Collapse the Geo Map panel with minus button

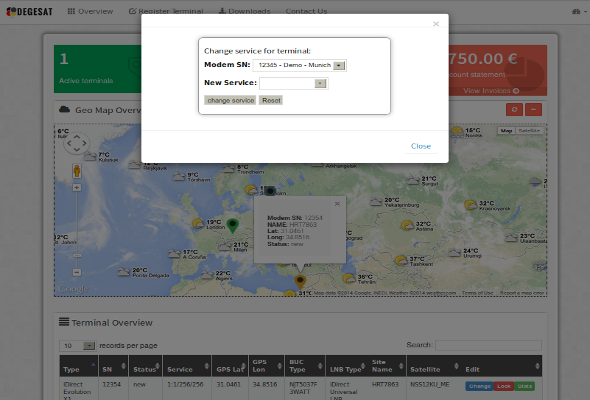point(533,110)
